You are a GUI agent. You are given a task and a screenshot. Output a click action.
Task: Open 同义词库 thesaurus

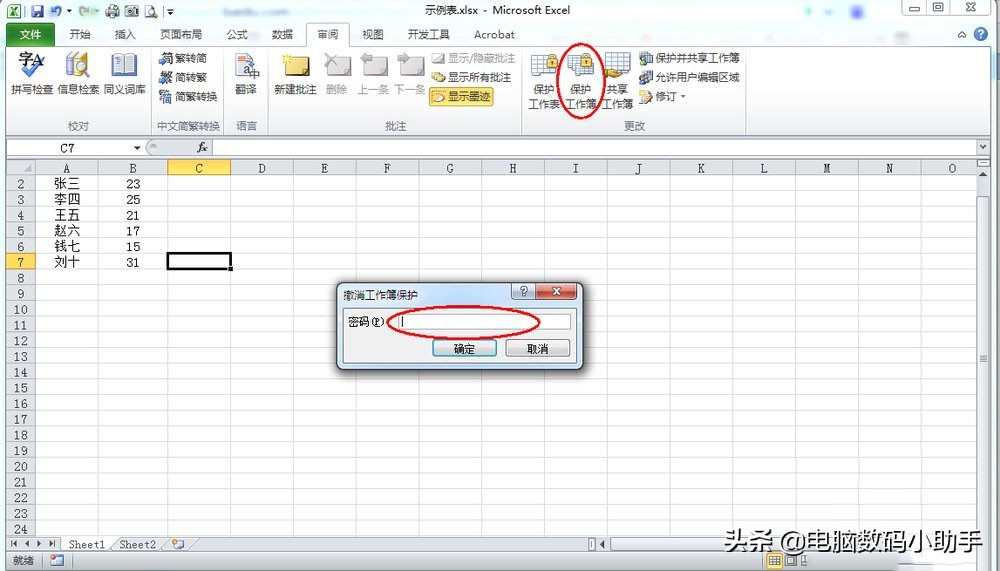(x=124, y=73)
